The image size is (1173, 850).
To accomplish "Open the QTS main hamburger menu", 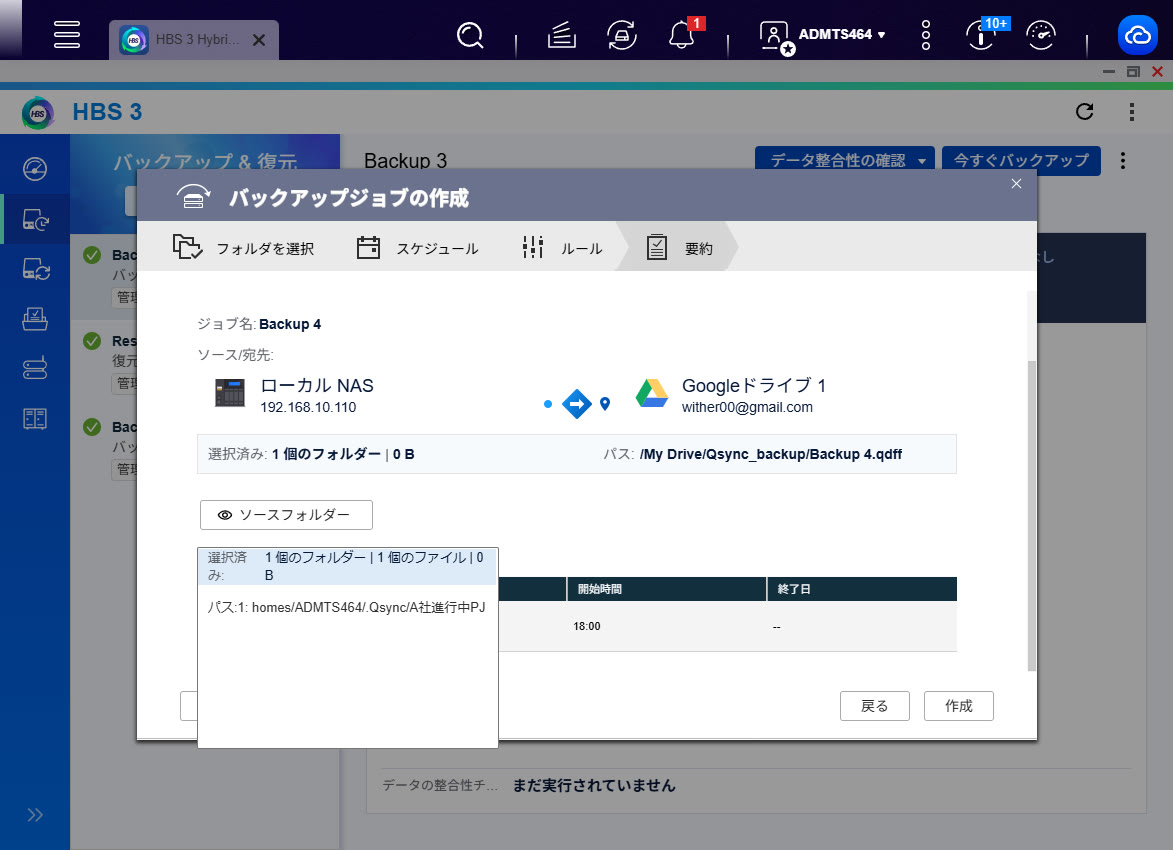I will [x=67, y=35].
